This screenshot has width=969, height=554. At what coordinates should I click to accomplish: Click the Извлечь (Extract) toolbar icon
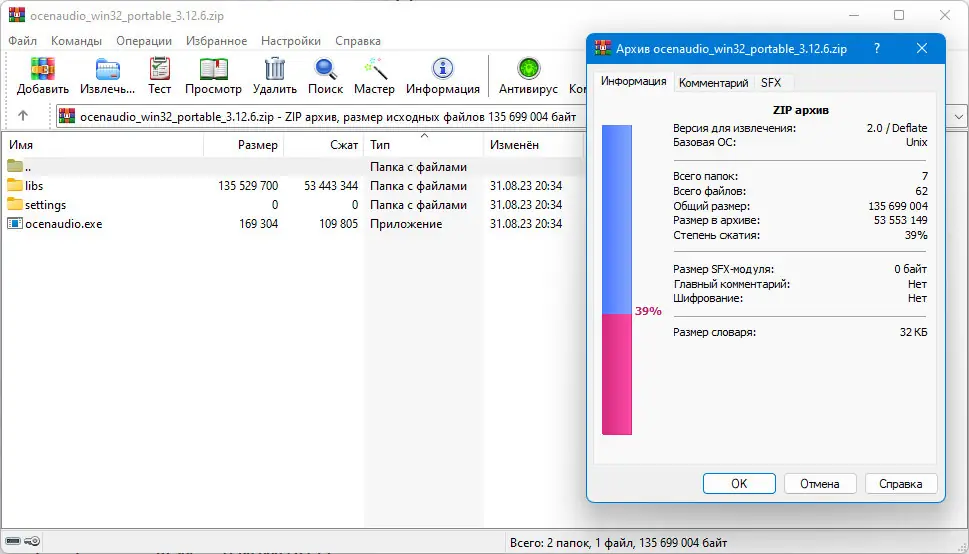(x=108, y=69)
